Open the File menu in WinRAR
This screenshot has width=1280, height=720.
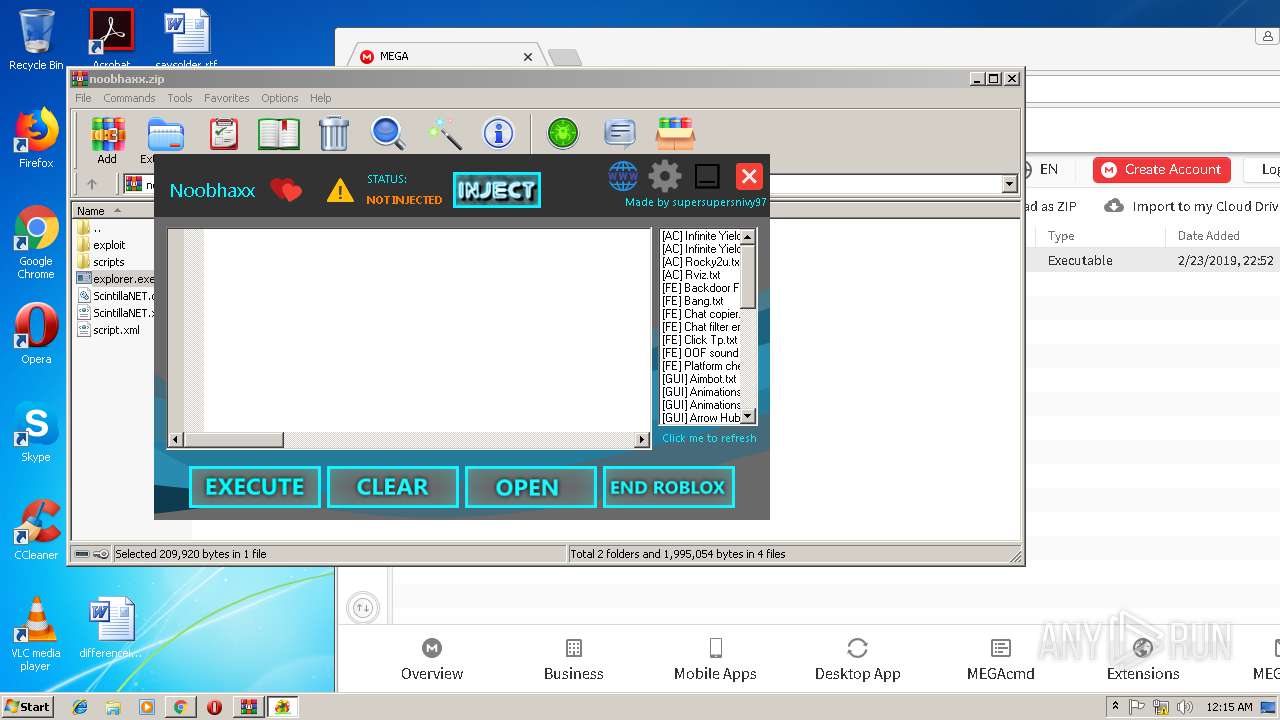[83, 98]
